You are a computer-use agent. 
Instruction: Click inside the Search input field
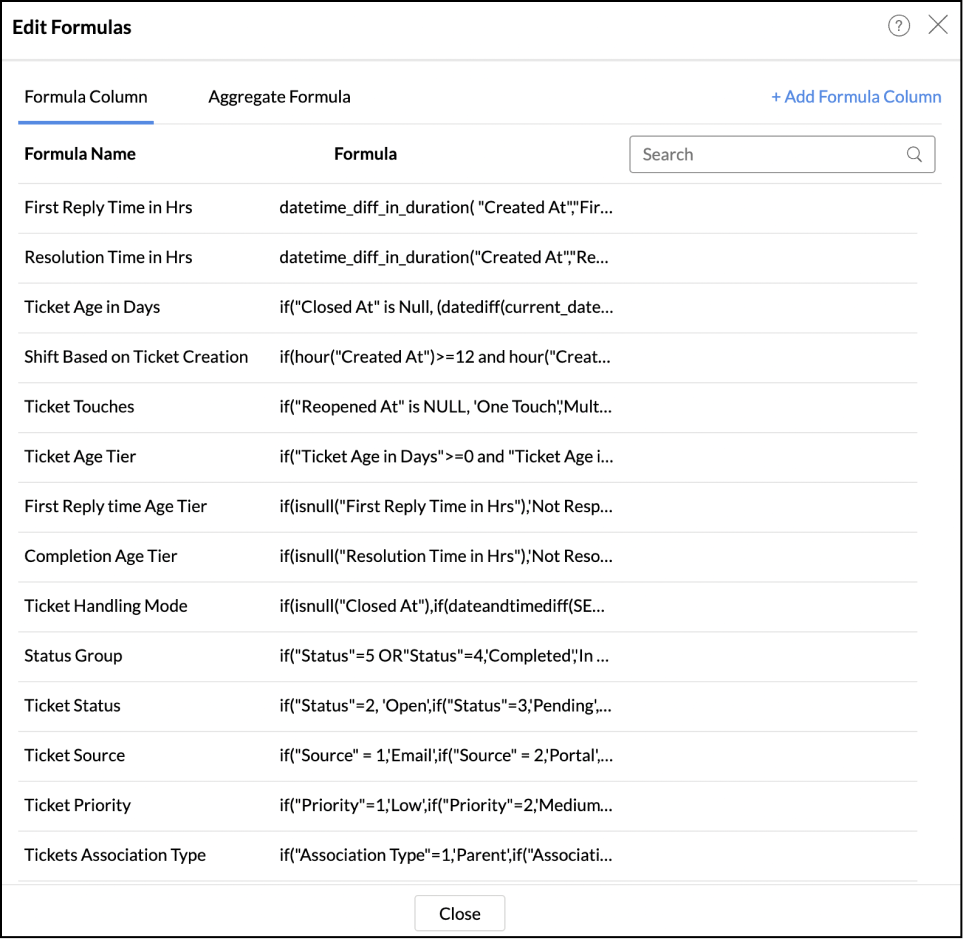760,154
